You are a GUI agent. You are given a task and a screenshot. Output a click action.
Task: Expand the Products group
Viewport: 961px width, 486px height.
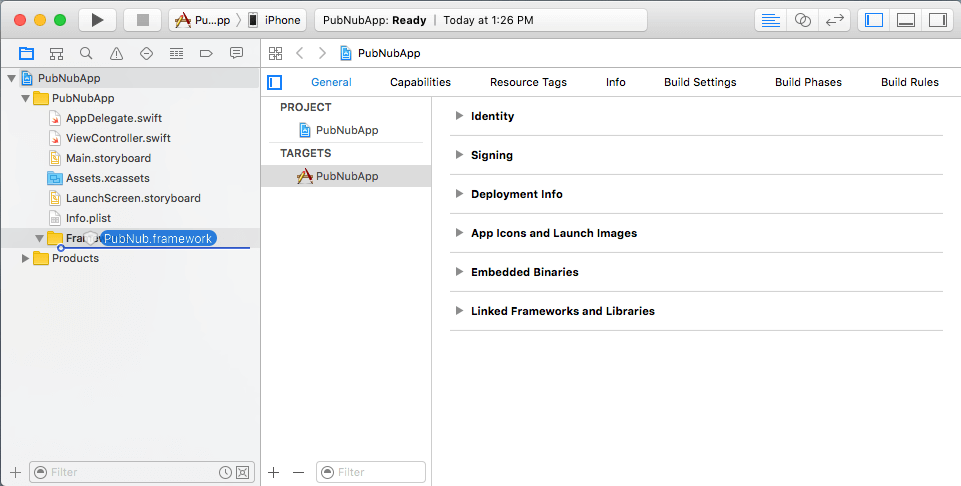coord(25,259)
